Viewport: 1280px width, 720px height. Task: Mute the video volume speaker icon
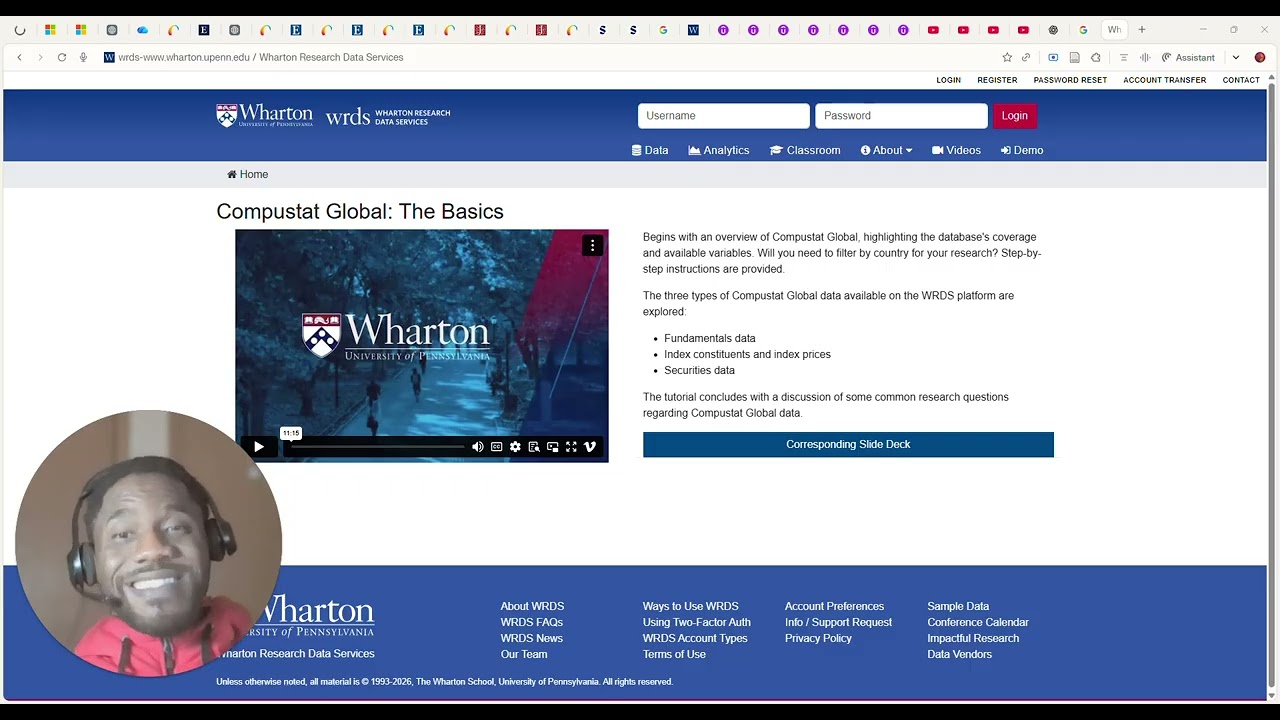pyautogui.click(x=477, y=447)
